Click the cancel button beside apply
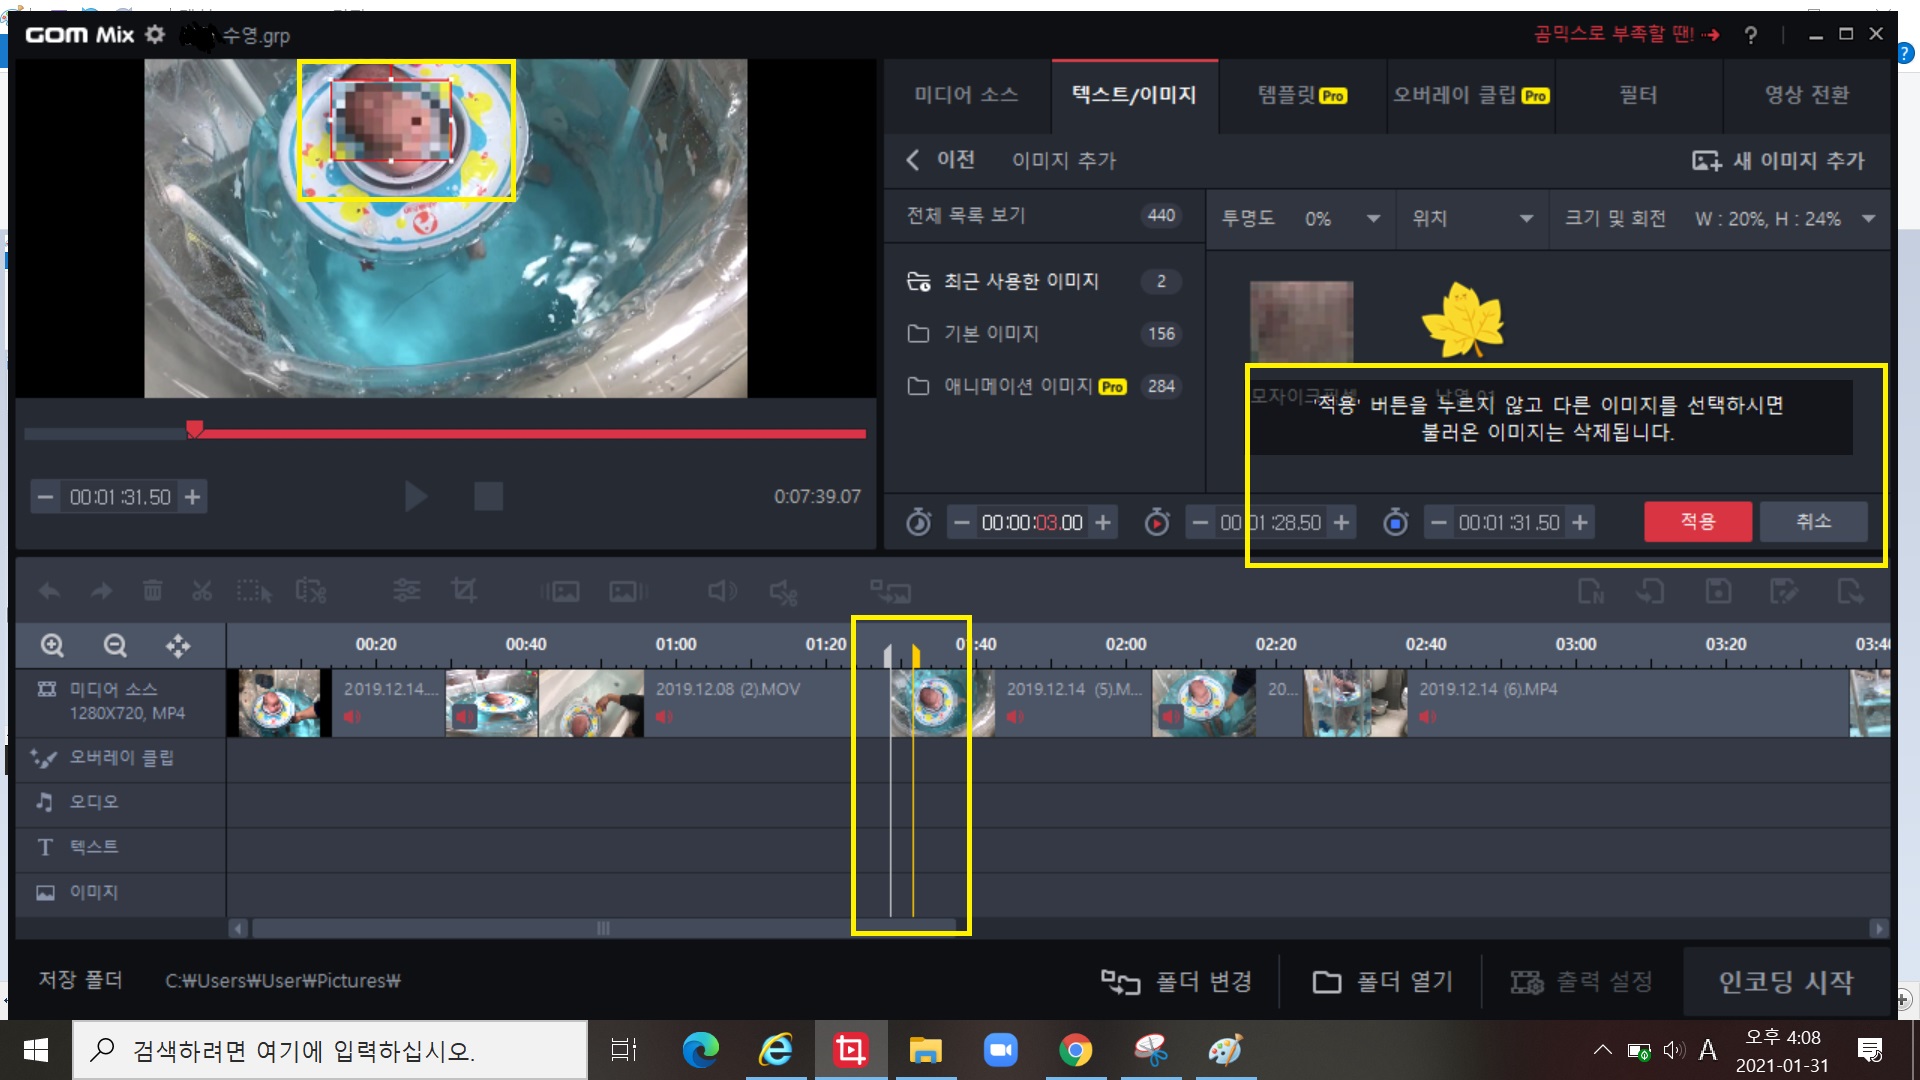Screen dimensions: 1920x1080 tap(1813, 522)
